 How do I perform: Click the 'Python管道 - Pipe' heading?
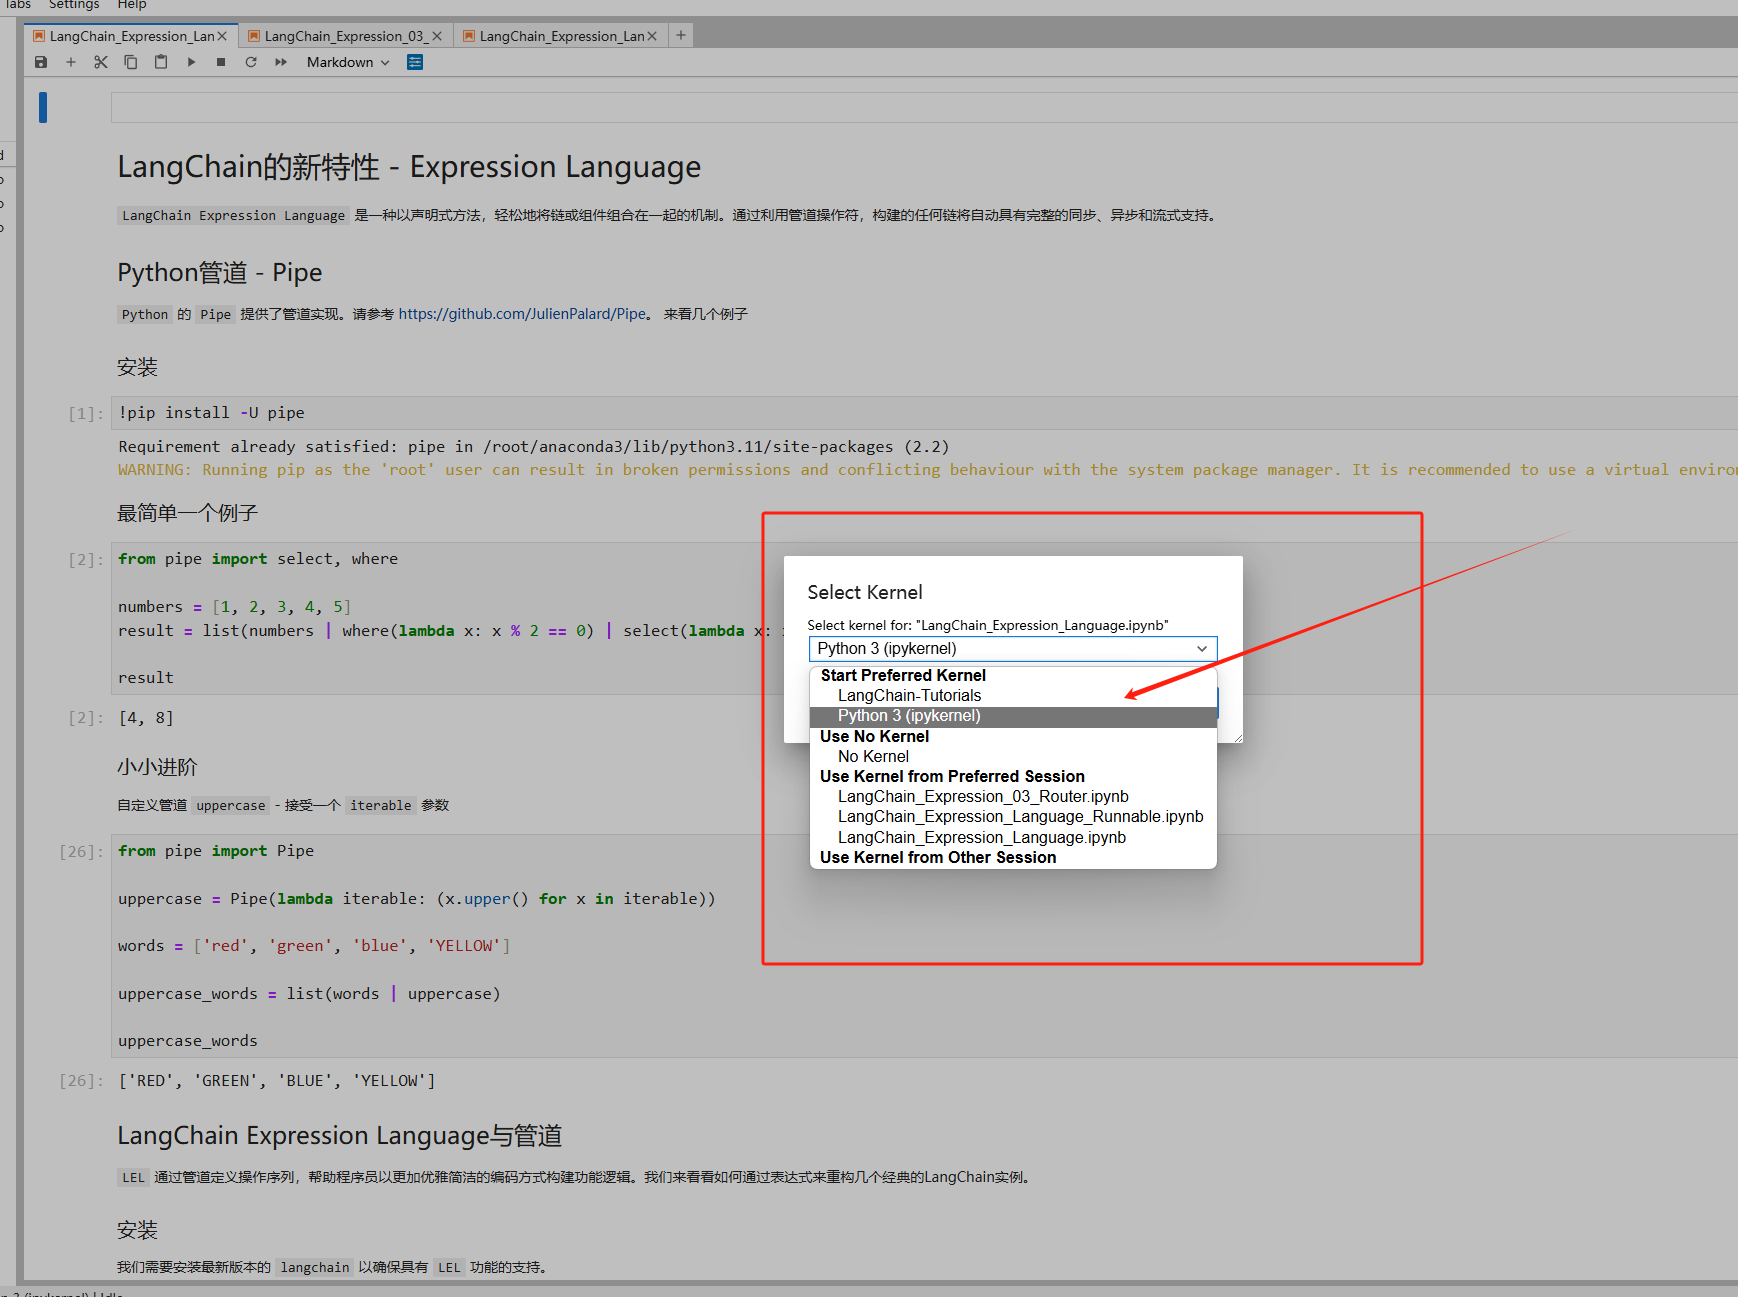click(x=220, y=273)
